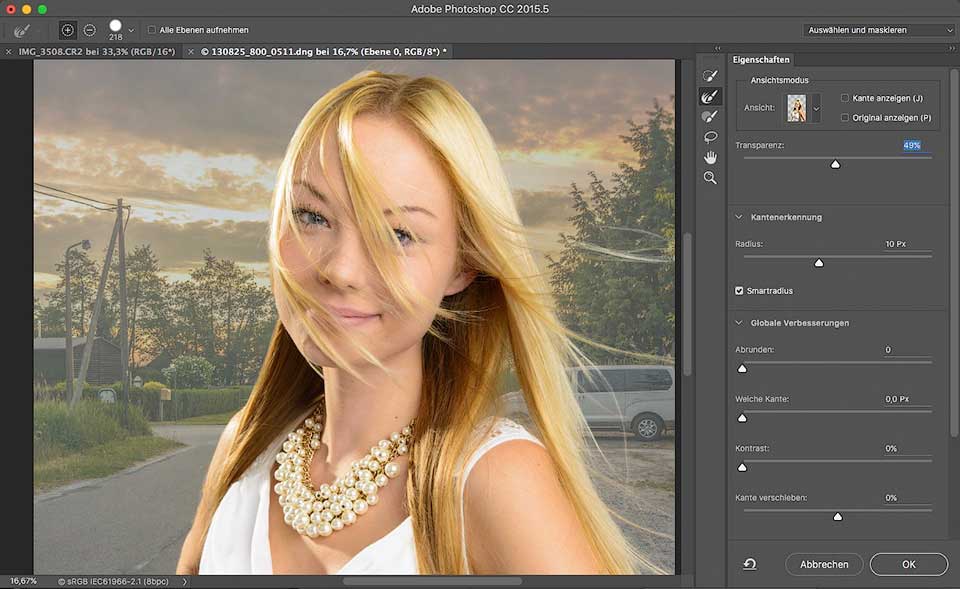Select the Hand tool

[710, 157]
